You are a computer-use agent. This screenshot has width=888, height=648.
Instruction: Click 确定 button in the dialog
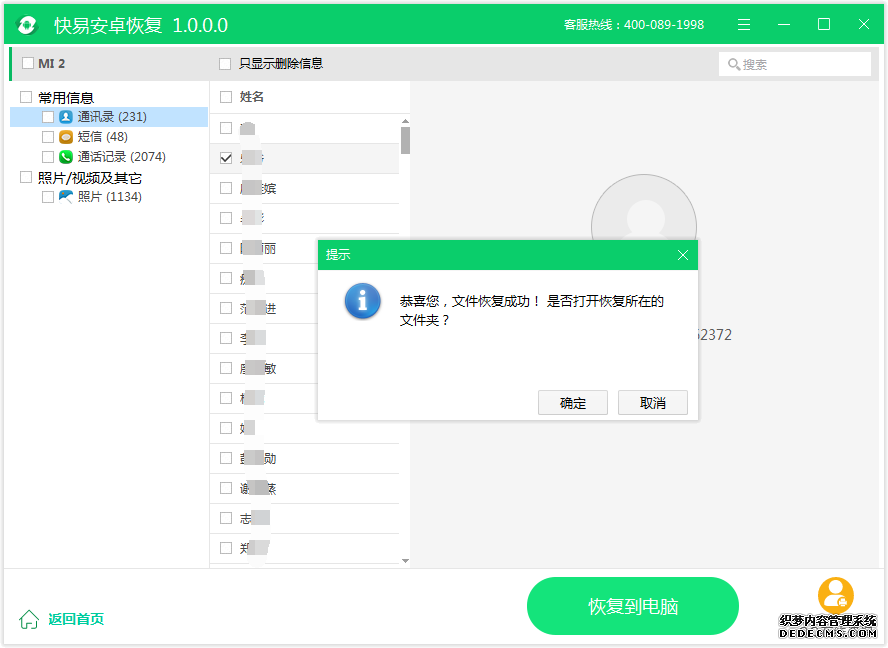tap(573, 403)
